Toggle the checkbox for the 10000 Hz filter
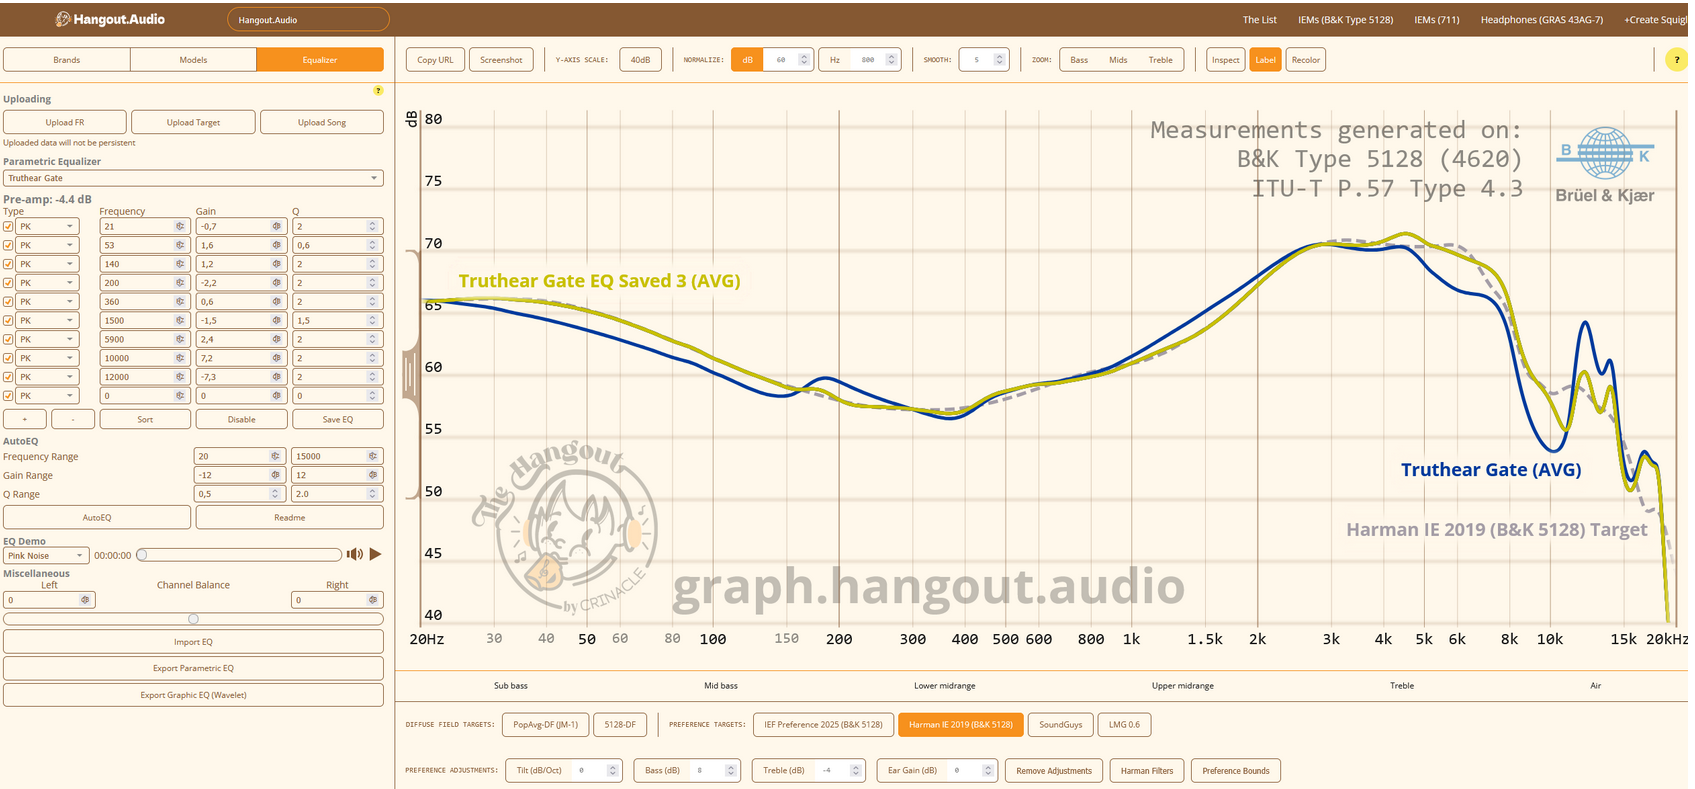The height and width of the screenshot is (789, 1695). tap(9, 358)
